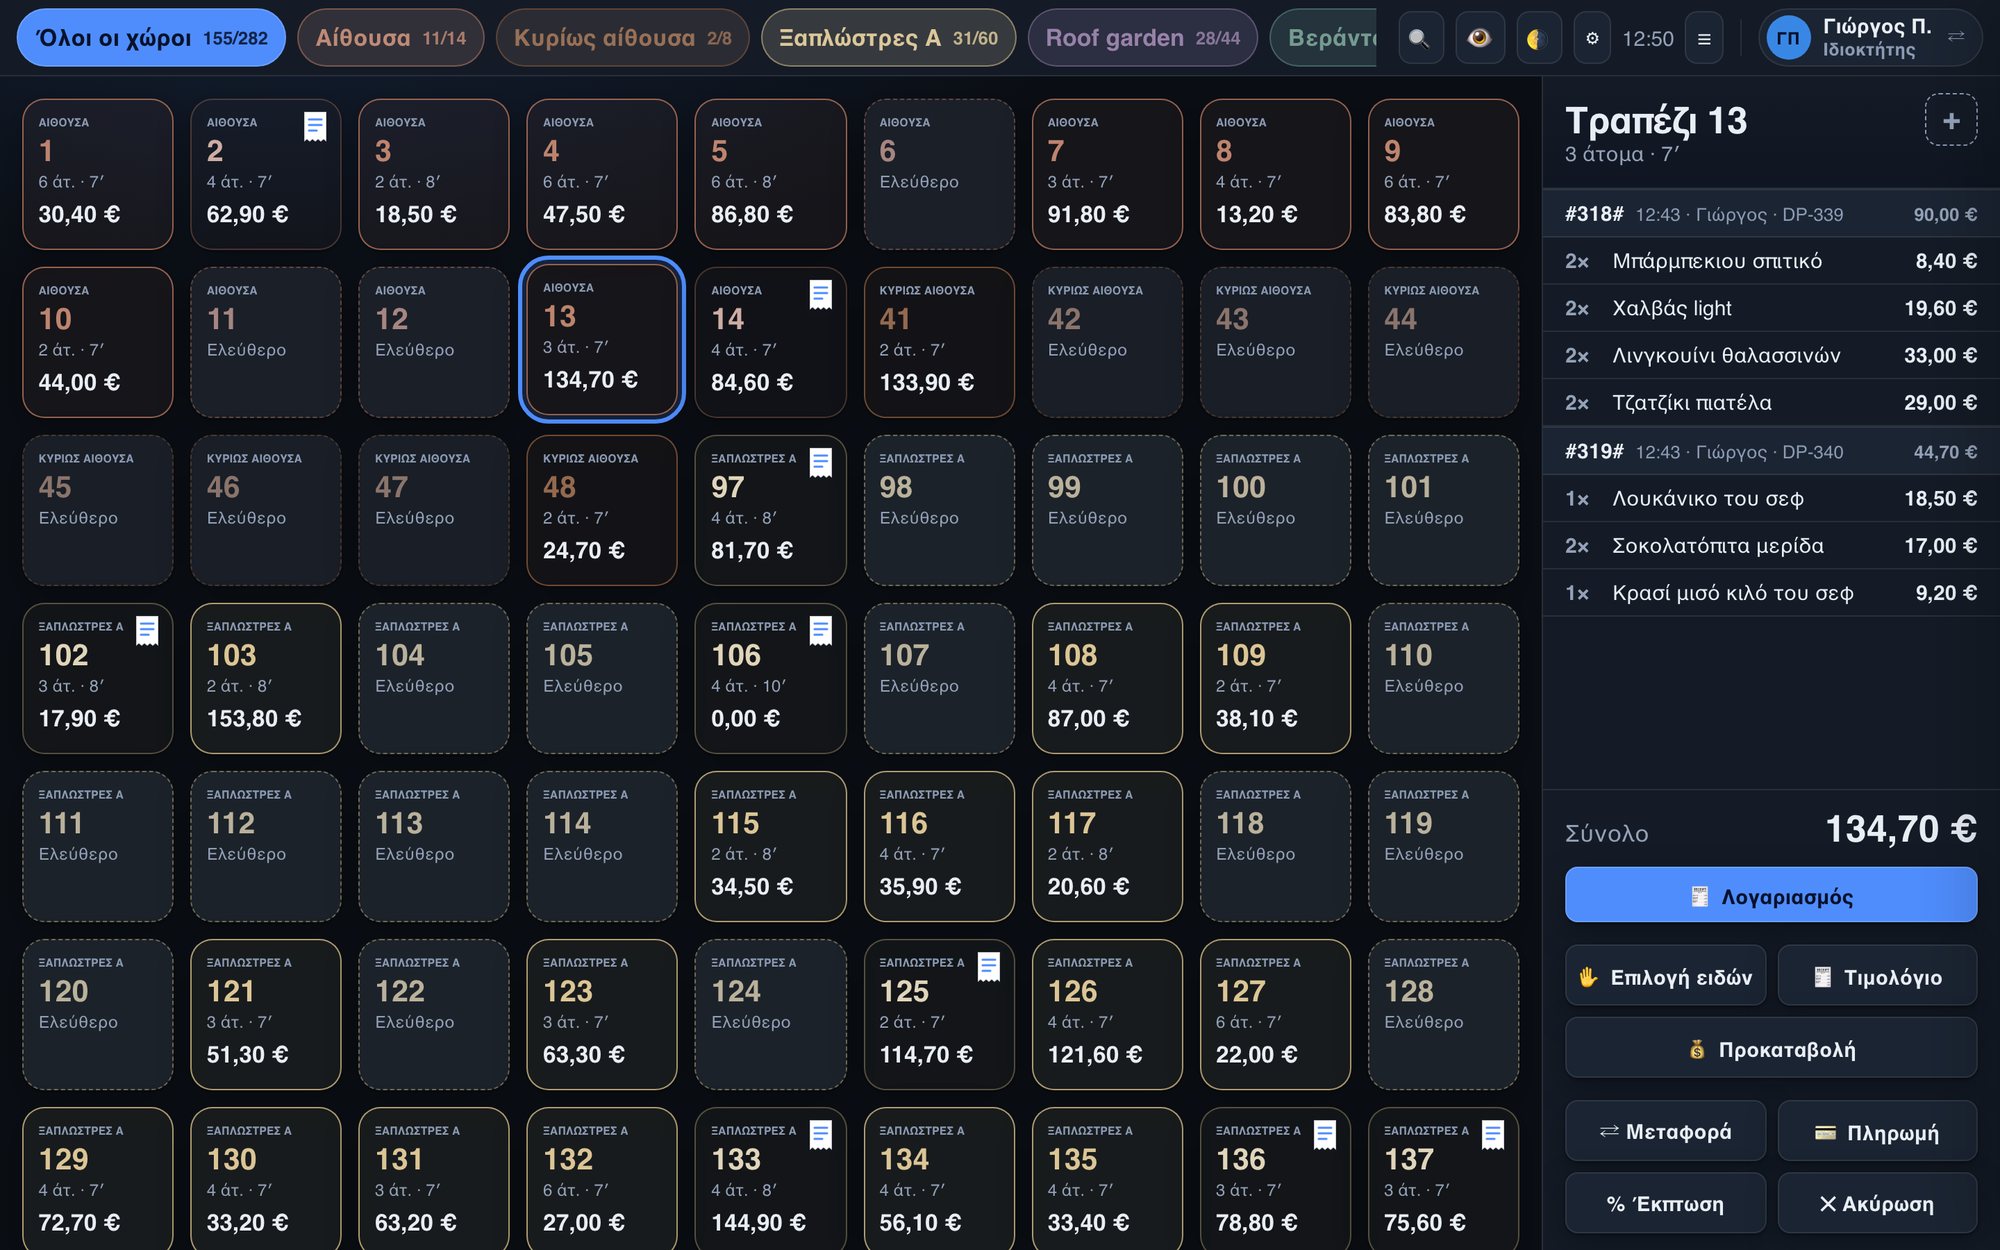This screenshot has width=2000, height=1250.
Task: Toggle dark/light theme moon icon
Action: [x=1538, y=38]
